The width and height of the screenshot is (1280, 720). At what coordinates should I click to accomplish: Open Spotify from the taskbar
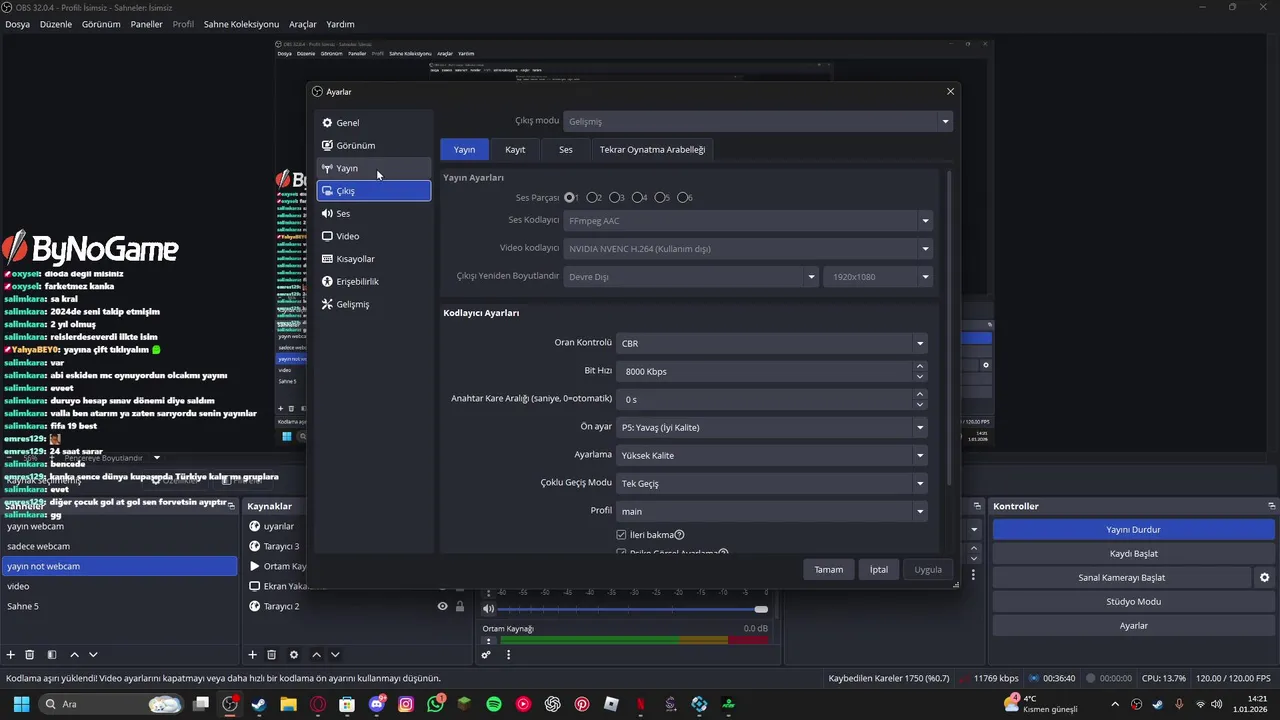[494, 704]
